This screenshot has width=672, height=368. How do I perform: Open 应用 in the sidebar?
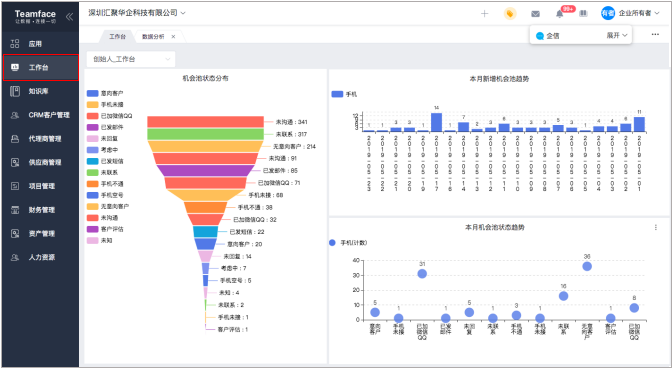(40, 44)
